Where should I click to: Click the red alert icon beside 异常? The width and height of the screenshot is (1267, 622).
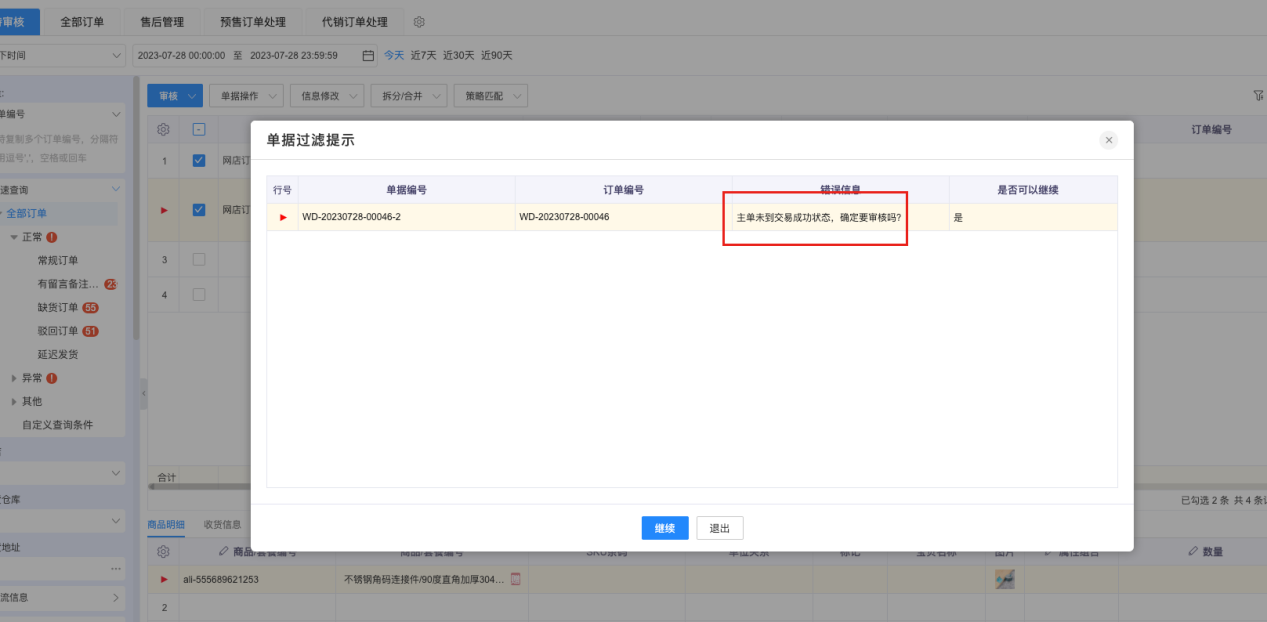pos(52,378)
